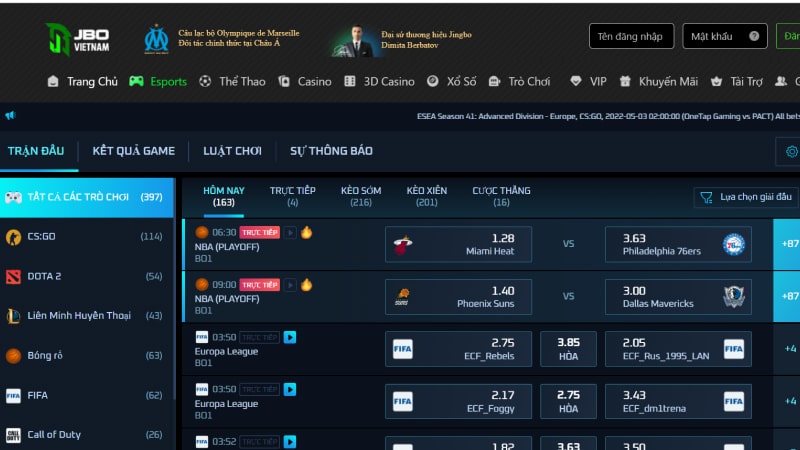The image size is (800, 450).
Task: Focus the Mật khẩu password field
Action: (724, 36)
